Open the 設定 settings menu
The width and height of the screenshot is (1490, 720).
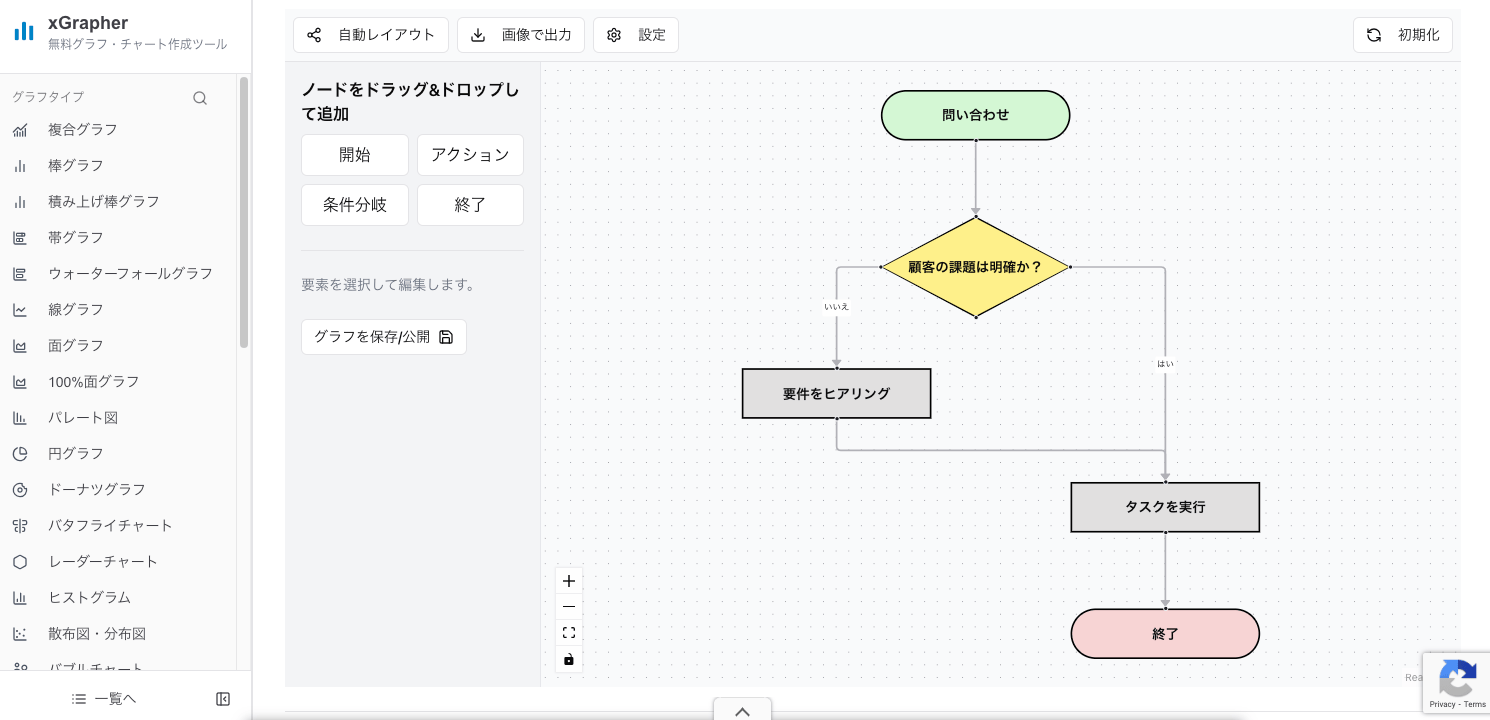tap(636, 34)
